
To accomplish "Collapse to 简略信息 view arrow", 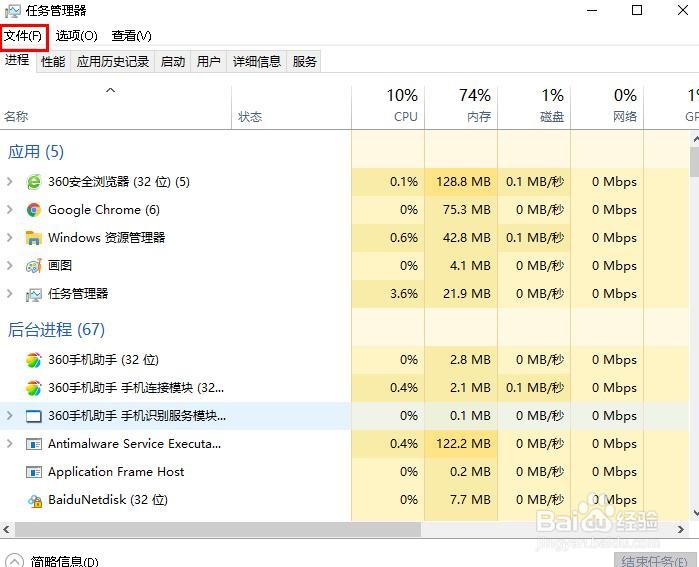I will pyautogui.click(x=14, y=560).
